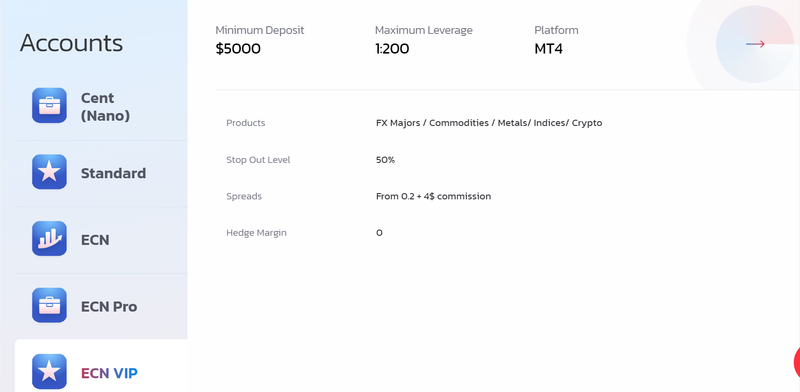Click the Minimum Deposit label

point(260,30)
